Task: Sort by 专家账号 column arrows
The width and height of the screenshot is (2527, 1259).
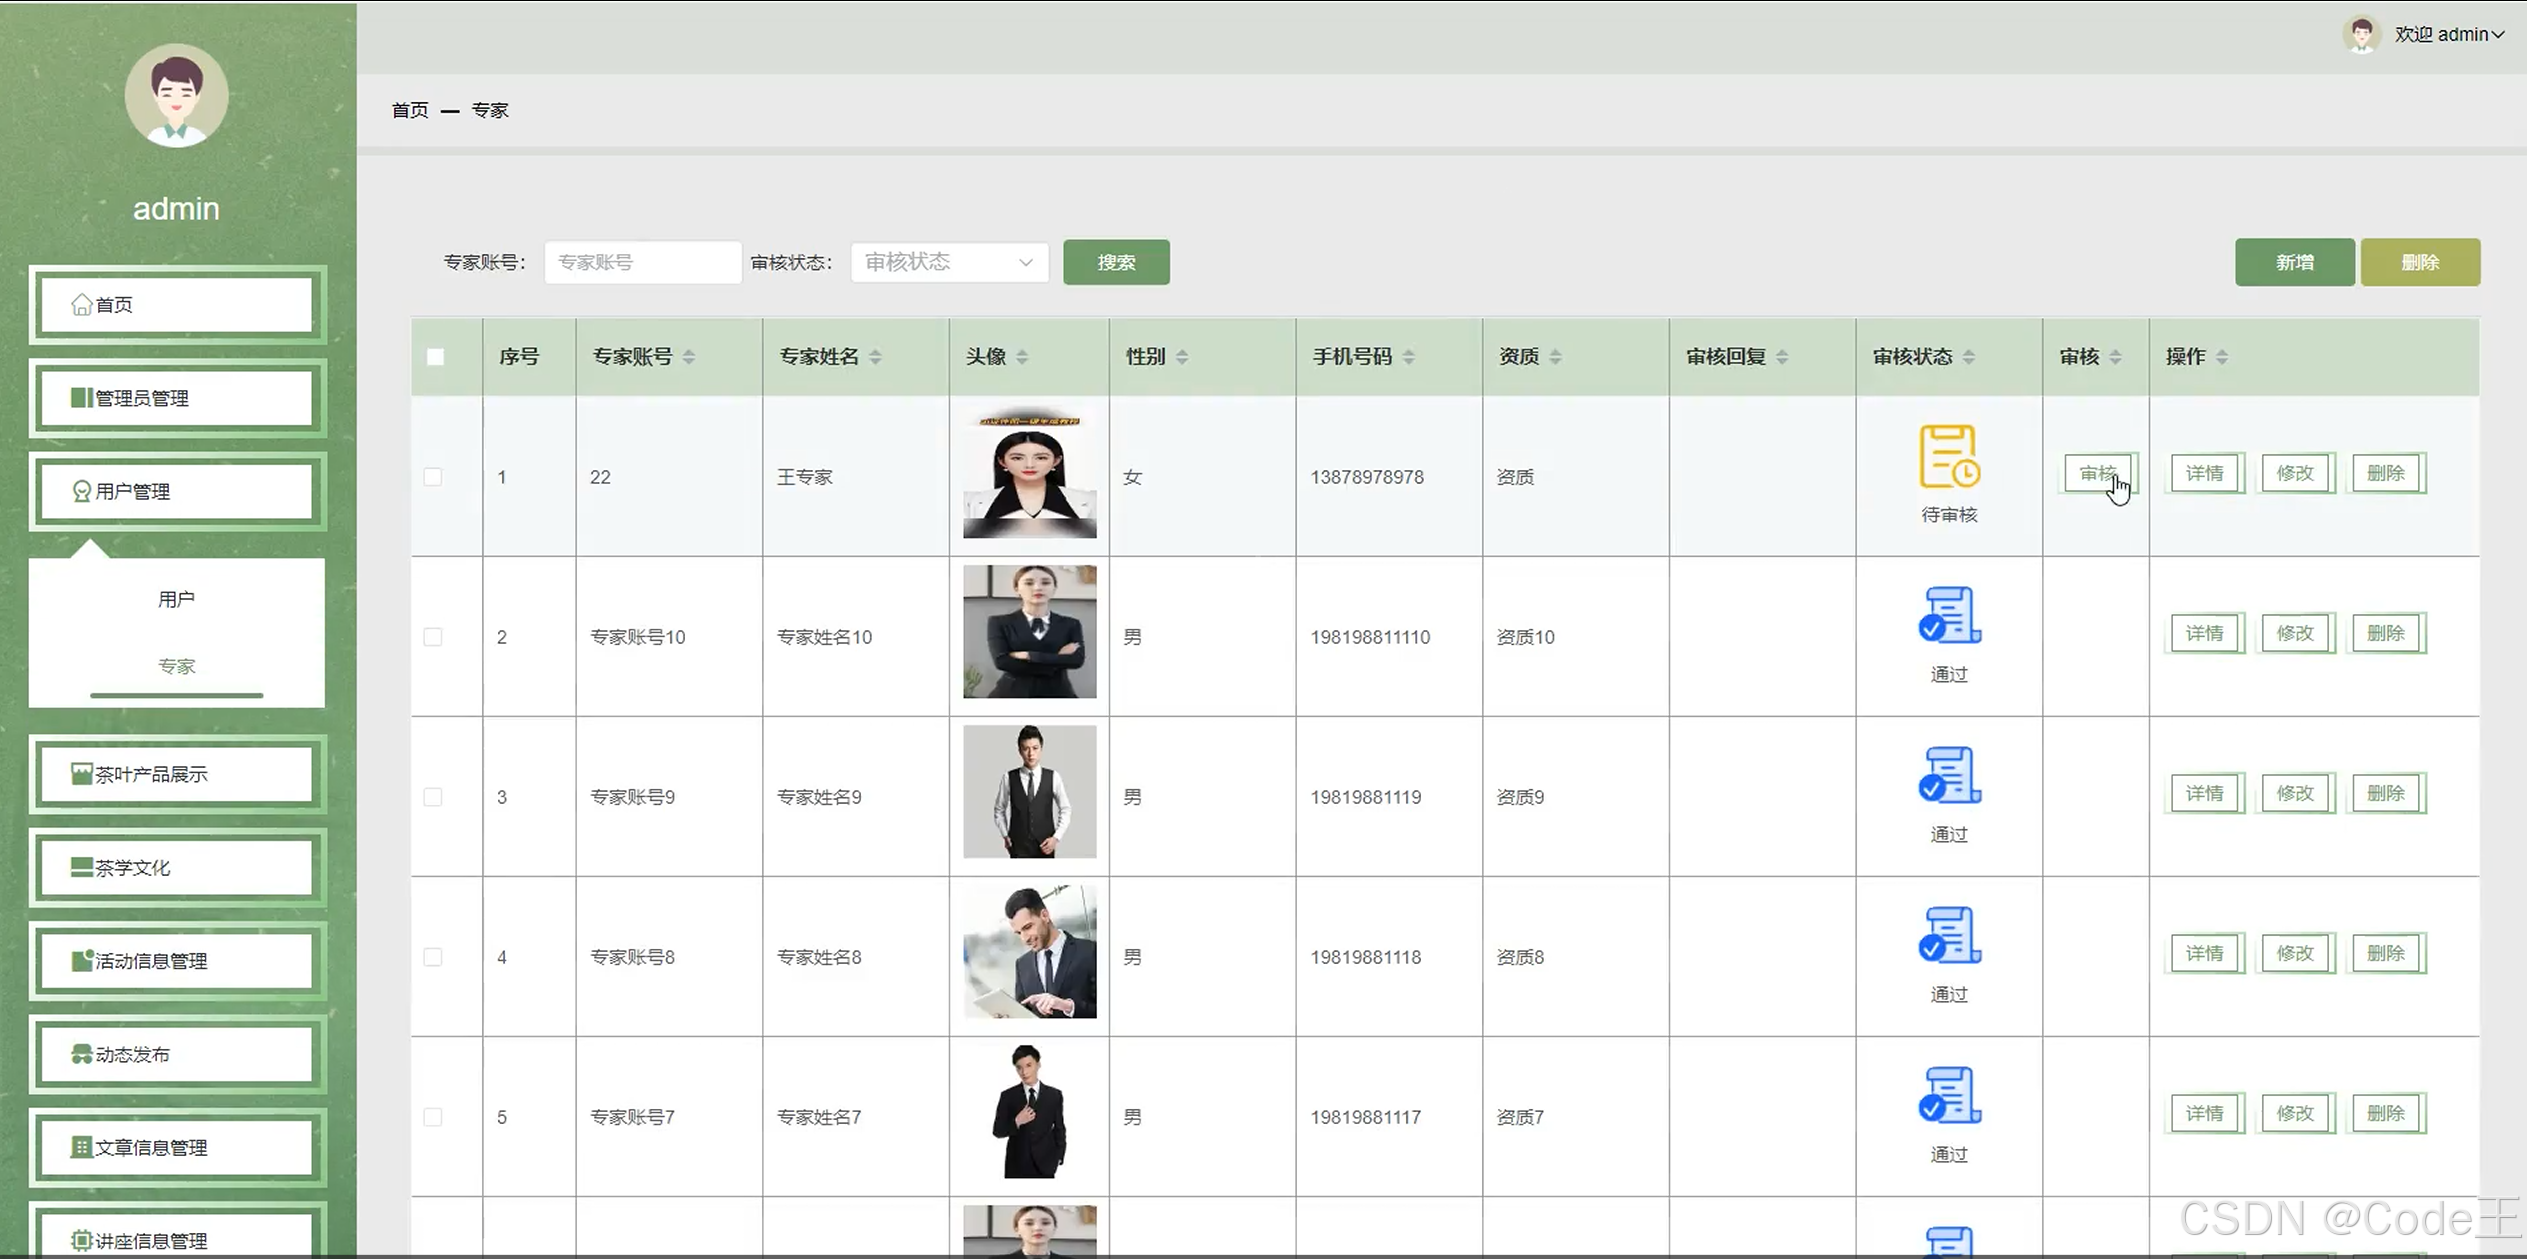Action: point(689,357)
